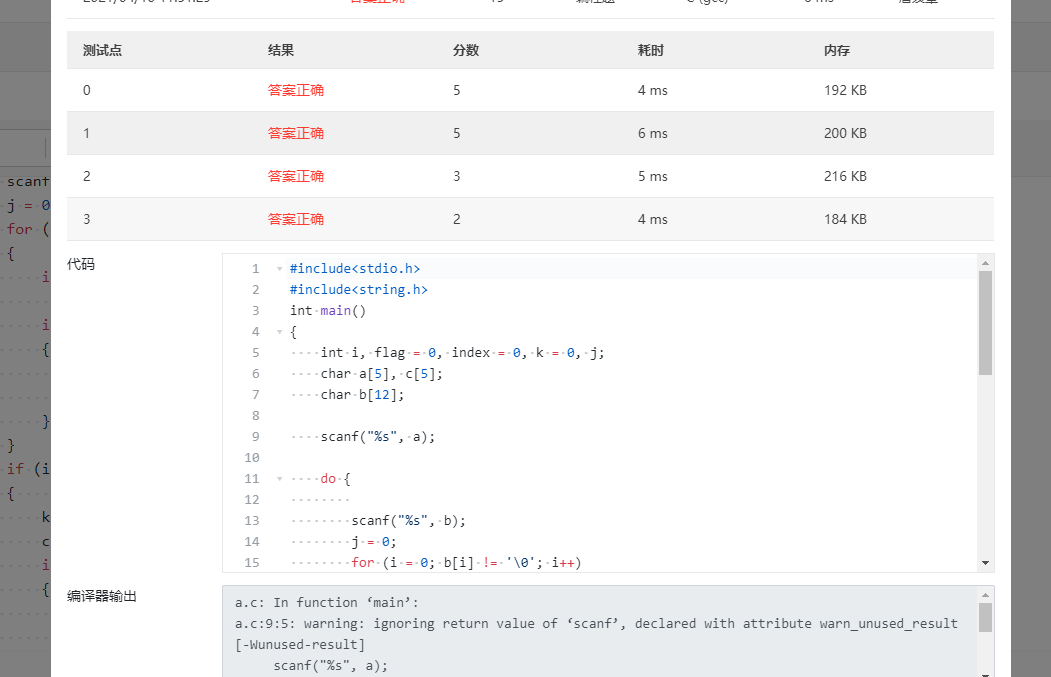Image resolution: width=1051 pixels, height=677 pixels.
Task: Click the 测试点 column header
Action: pos(103,50)
